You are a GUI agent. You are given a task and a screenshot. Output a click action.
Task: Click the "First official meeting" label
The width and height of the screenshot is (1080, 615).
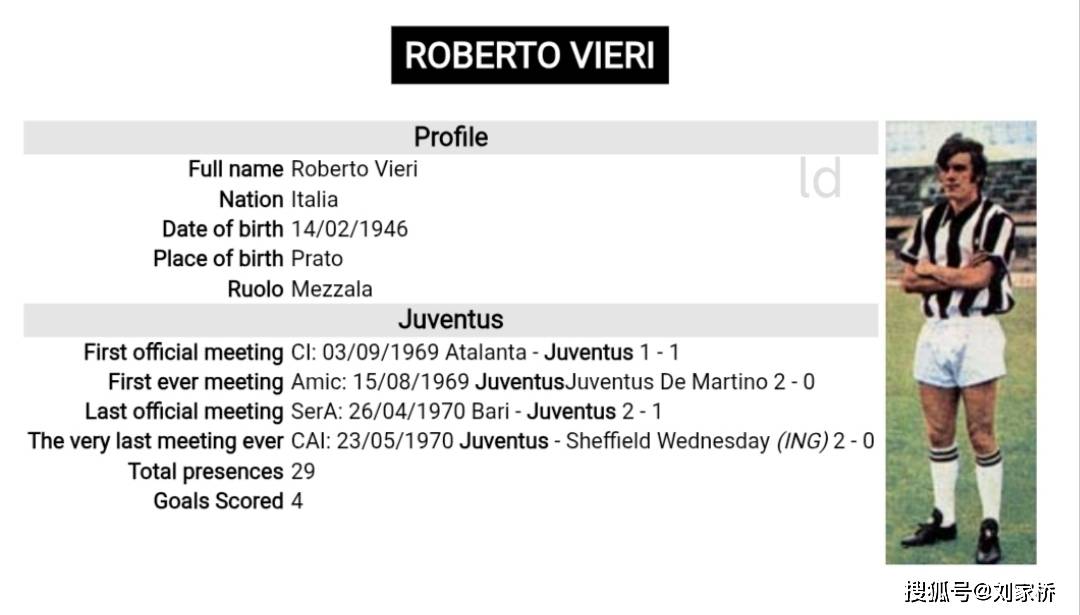click(x=183, y=353)
